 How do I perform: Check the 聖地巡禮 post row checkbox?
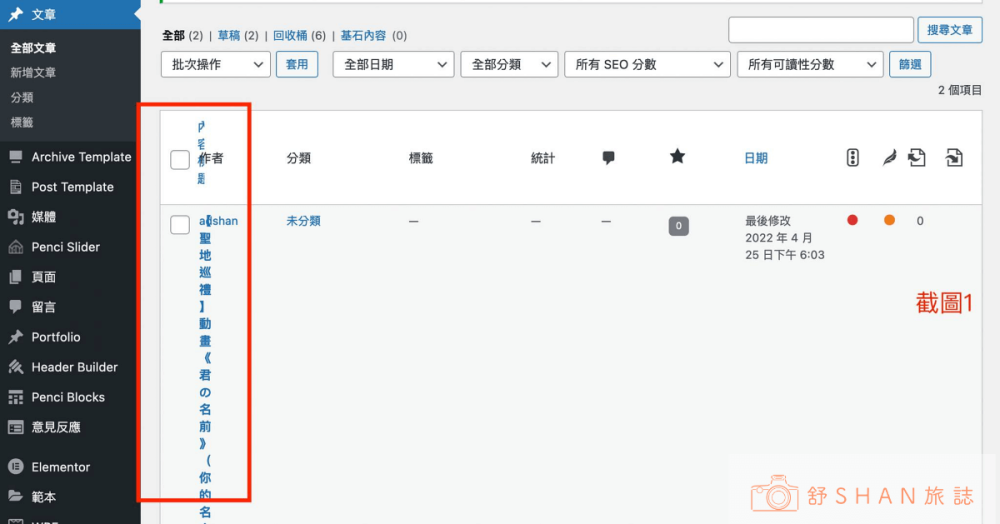(x=180, y=224)
